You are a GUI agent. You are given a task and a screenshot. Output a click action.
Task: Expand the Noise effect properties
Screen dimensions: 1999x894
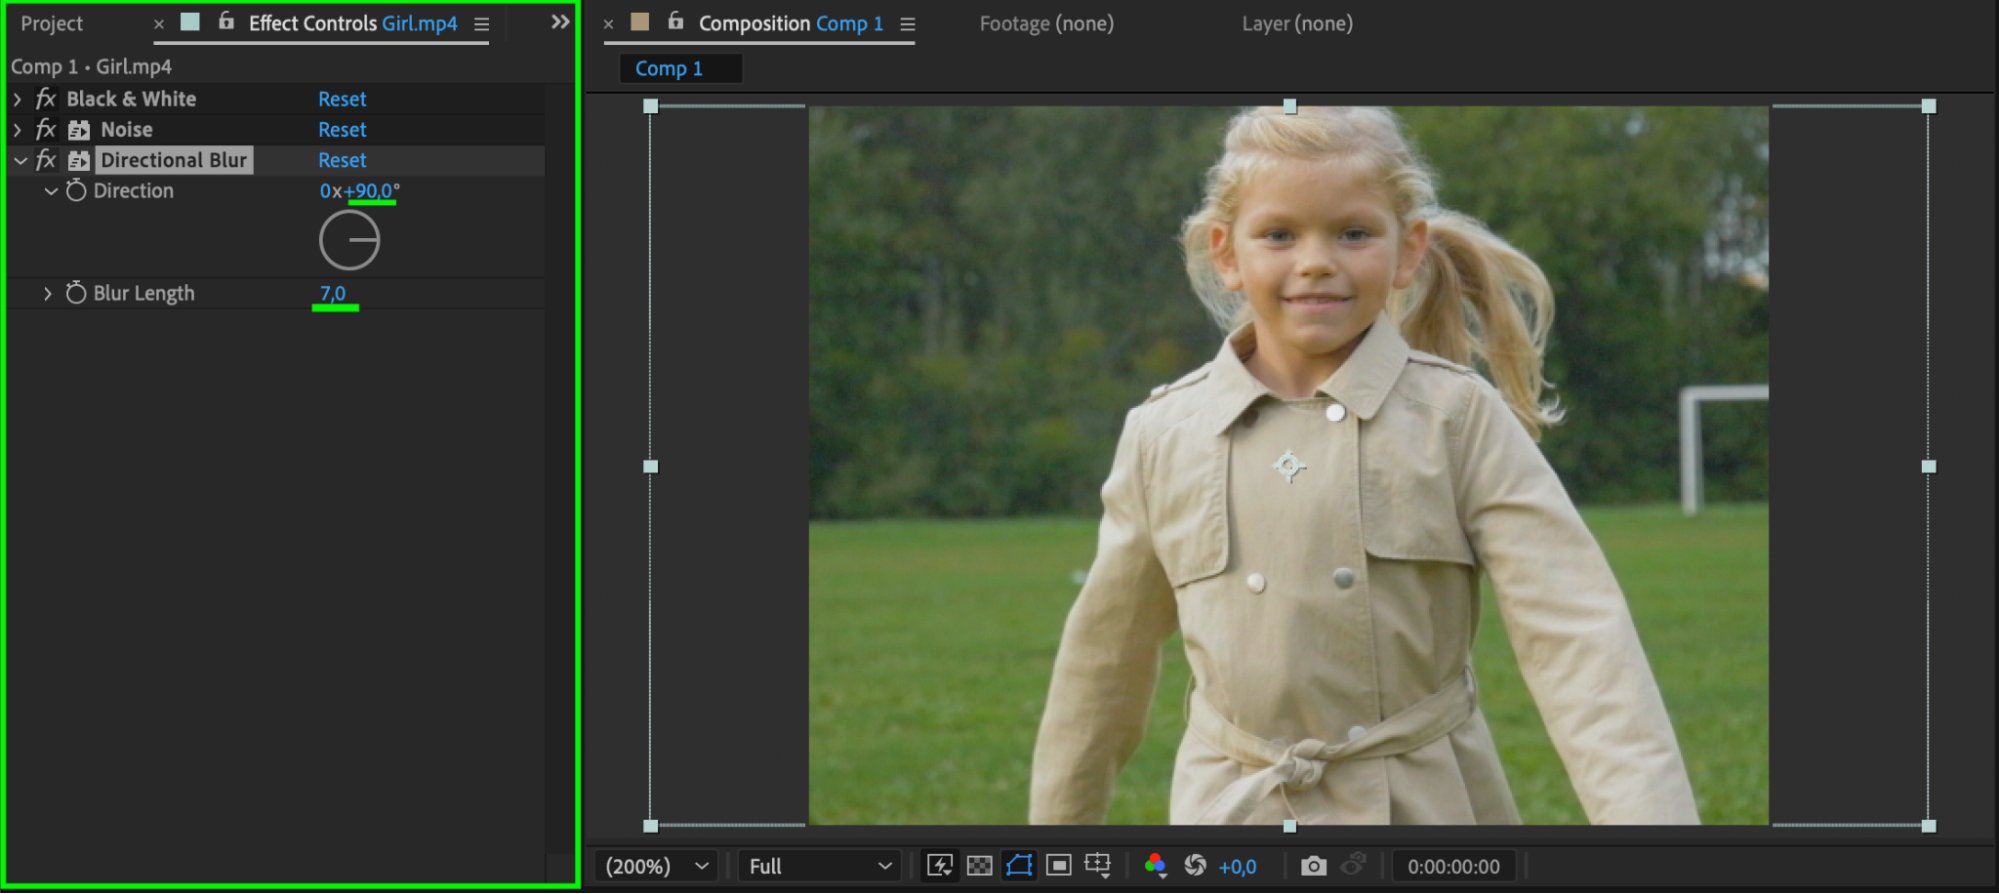(18, 130)
